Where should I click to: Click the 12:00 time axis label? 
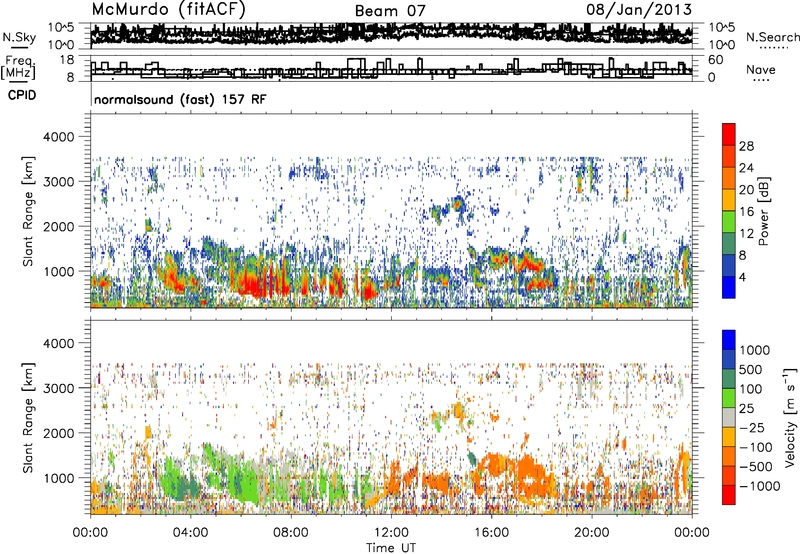(x=391, y=533)
